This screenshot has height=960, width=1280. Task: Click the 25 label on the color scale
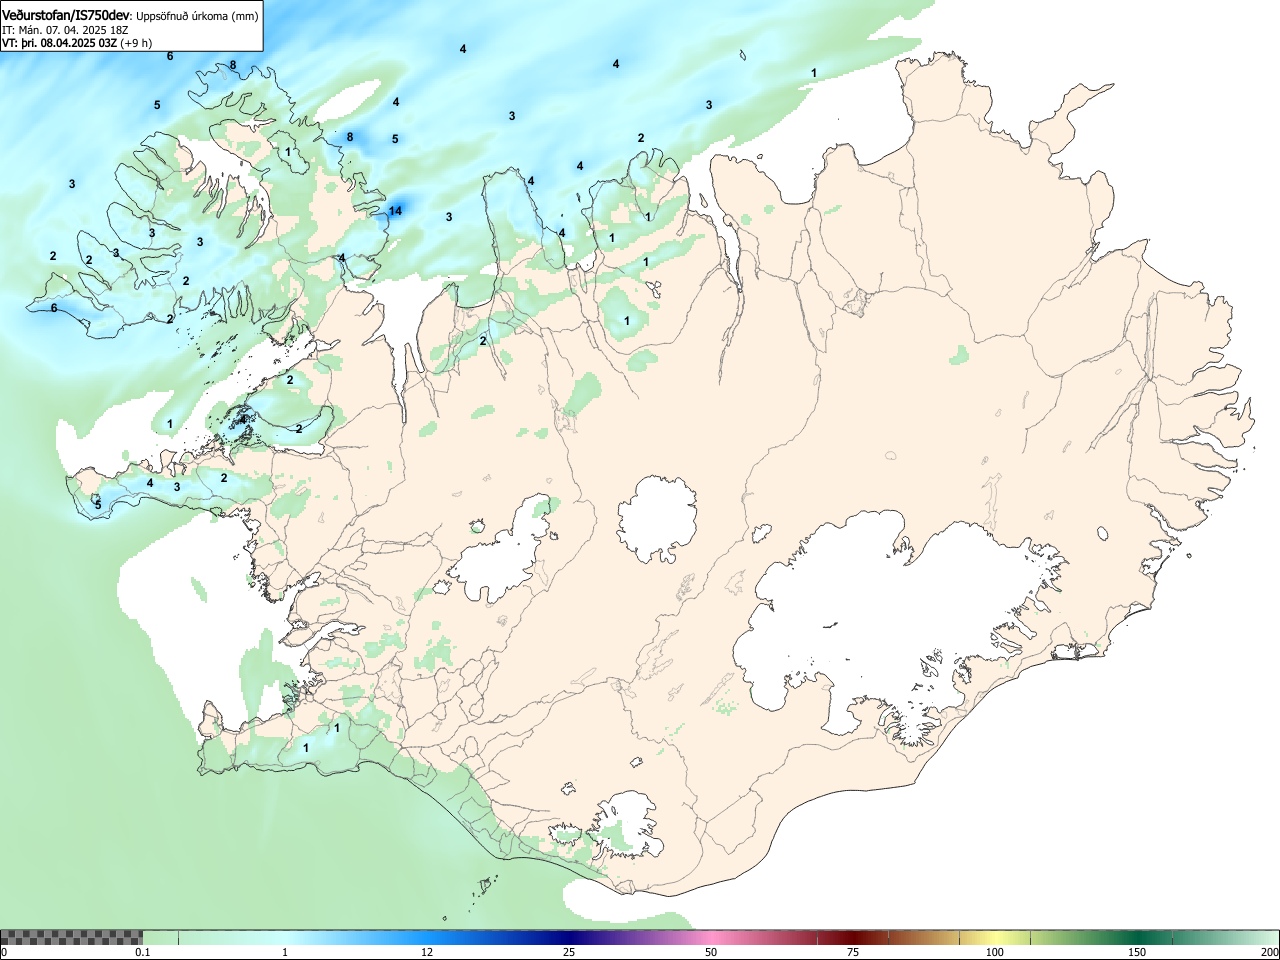click(x=569, y=952)
